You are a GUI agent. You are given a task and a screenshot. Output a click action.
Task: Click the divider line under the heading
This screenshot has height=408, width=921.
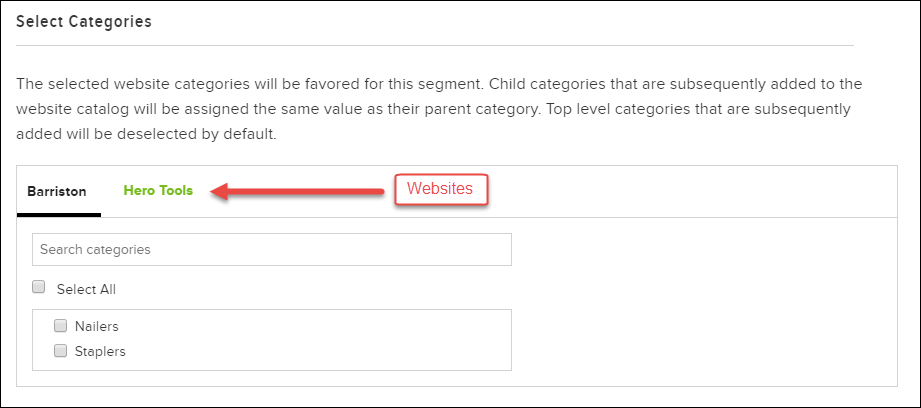coord(435,46)
